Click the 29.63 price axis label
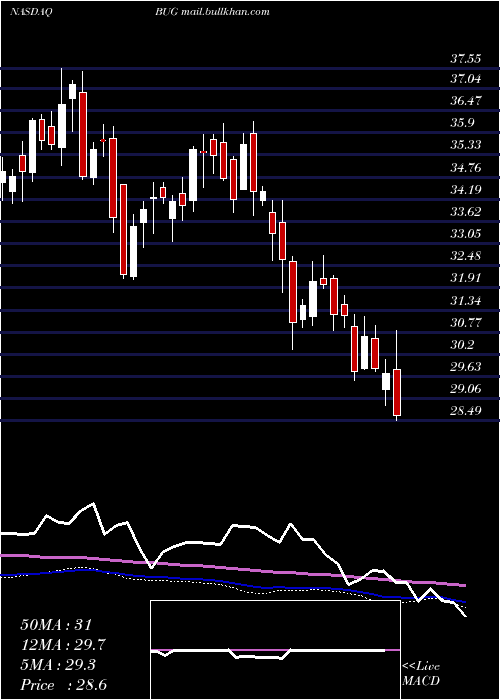This screenshot has height=700, width=500. coord(465,367)
